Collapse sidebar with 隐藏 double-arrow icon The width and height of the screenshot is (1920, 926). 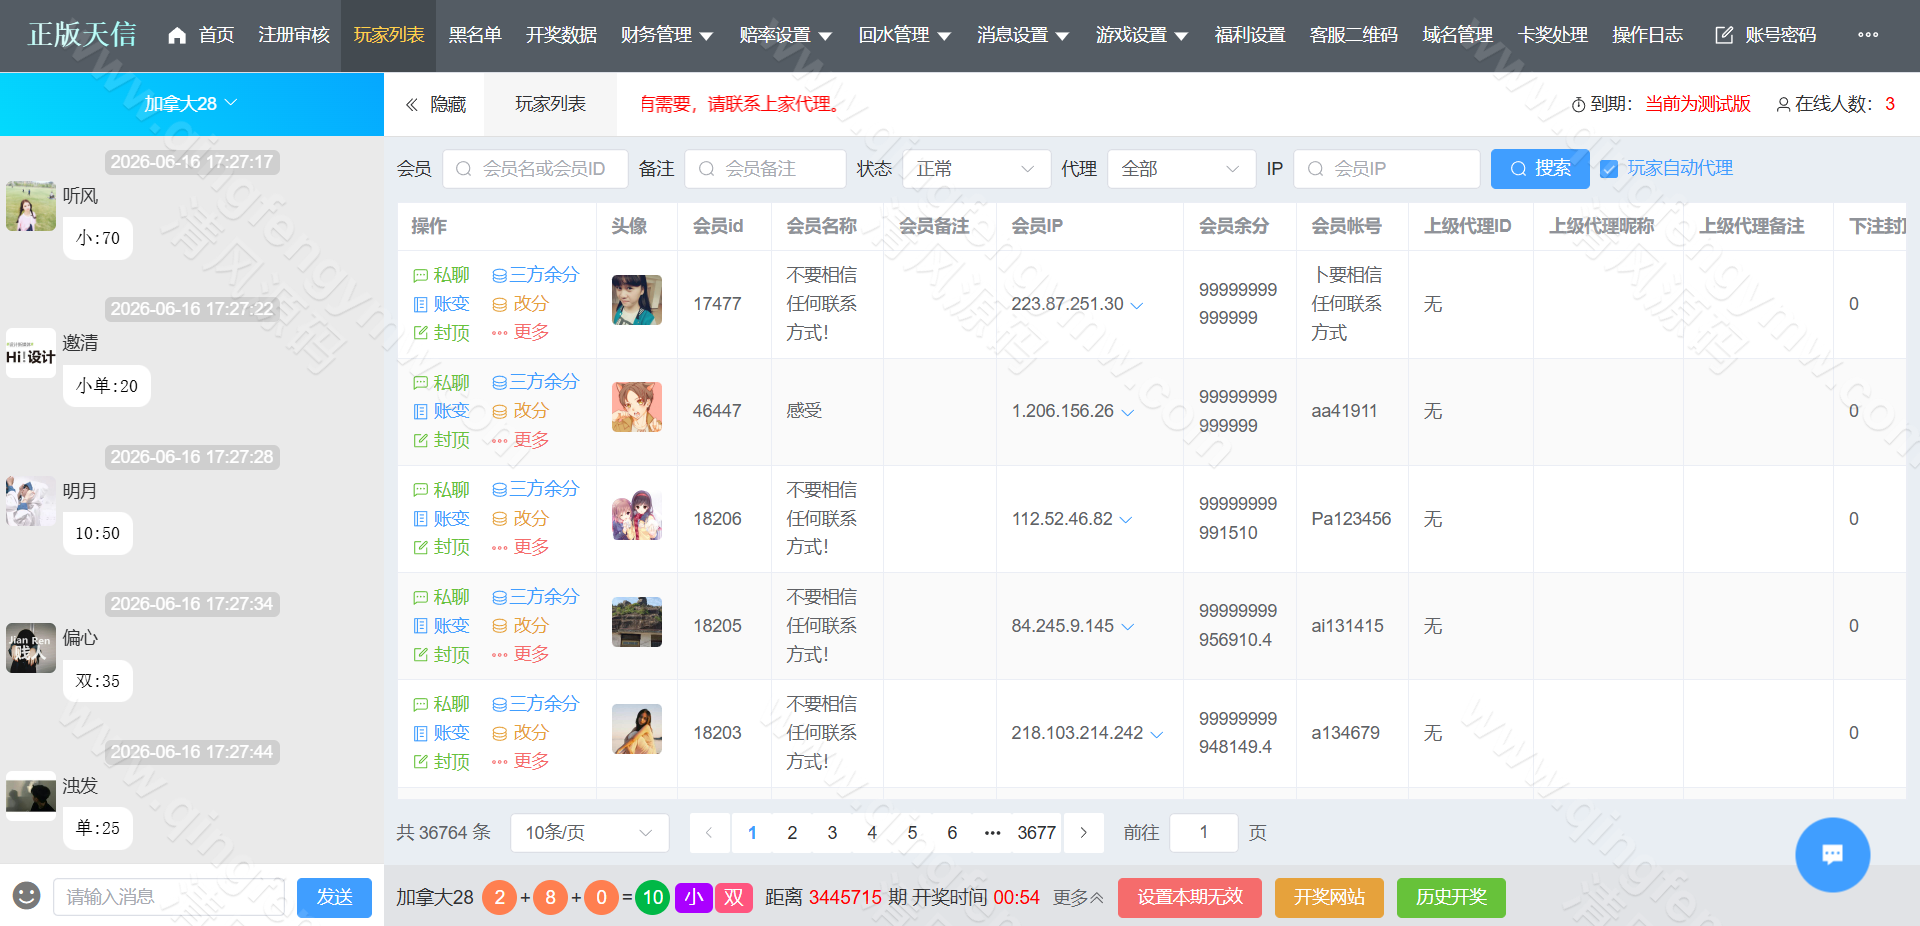click(x=411, y=104)
